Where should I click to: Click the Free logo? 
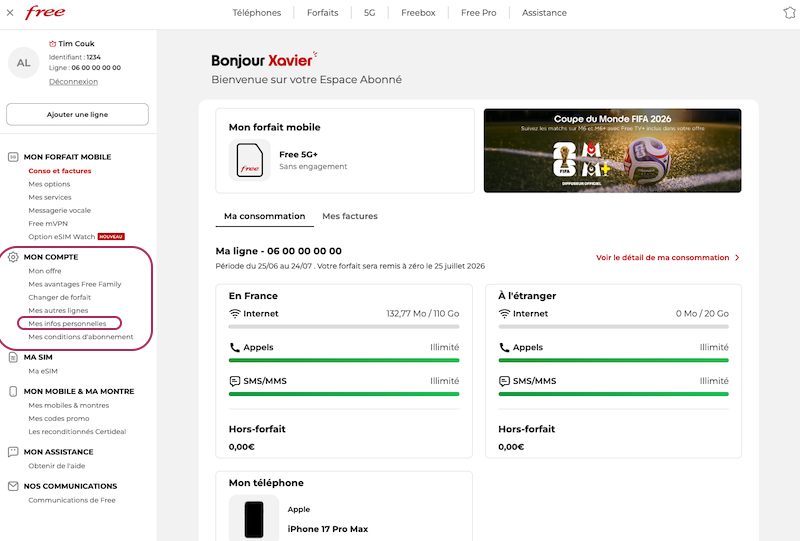pos(45,12)
